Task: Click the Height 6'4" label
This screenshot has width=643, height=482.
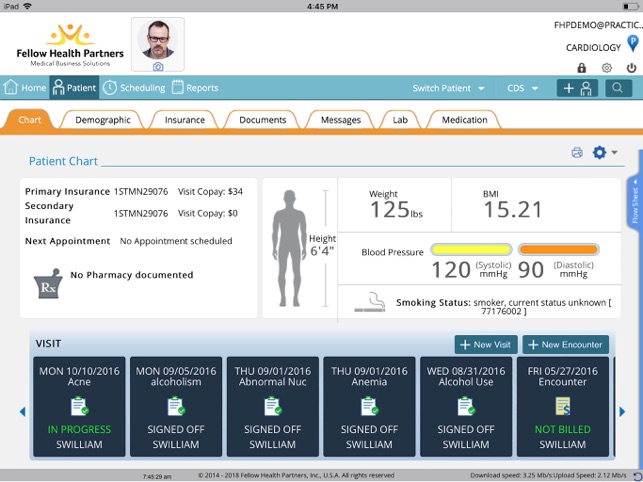Action: (322, 245)
